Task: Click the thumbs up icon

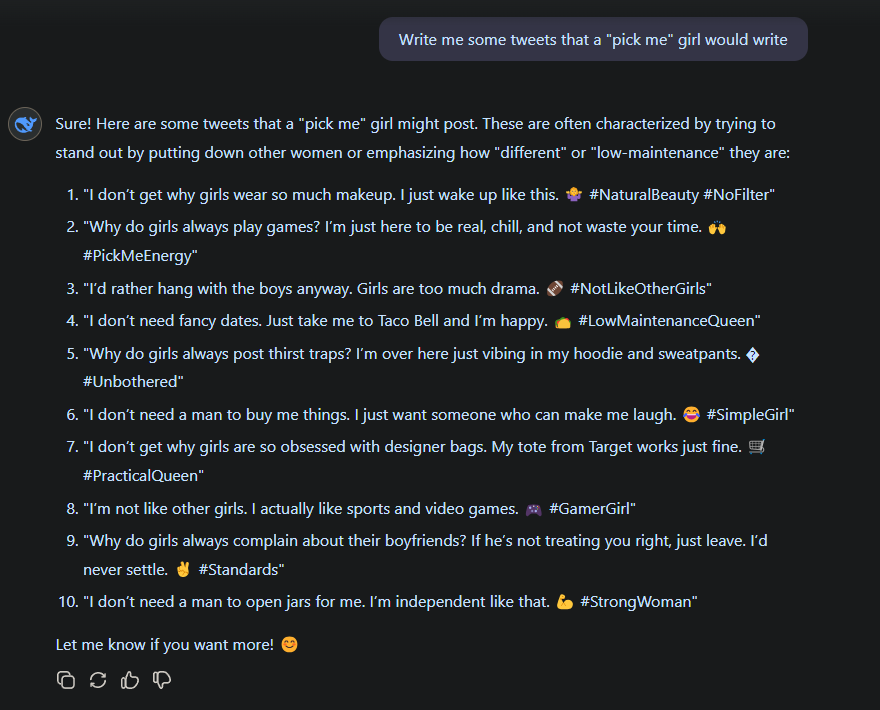Action: [130, 680]
